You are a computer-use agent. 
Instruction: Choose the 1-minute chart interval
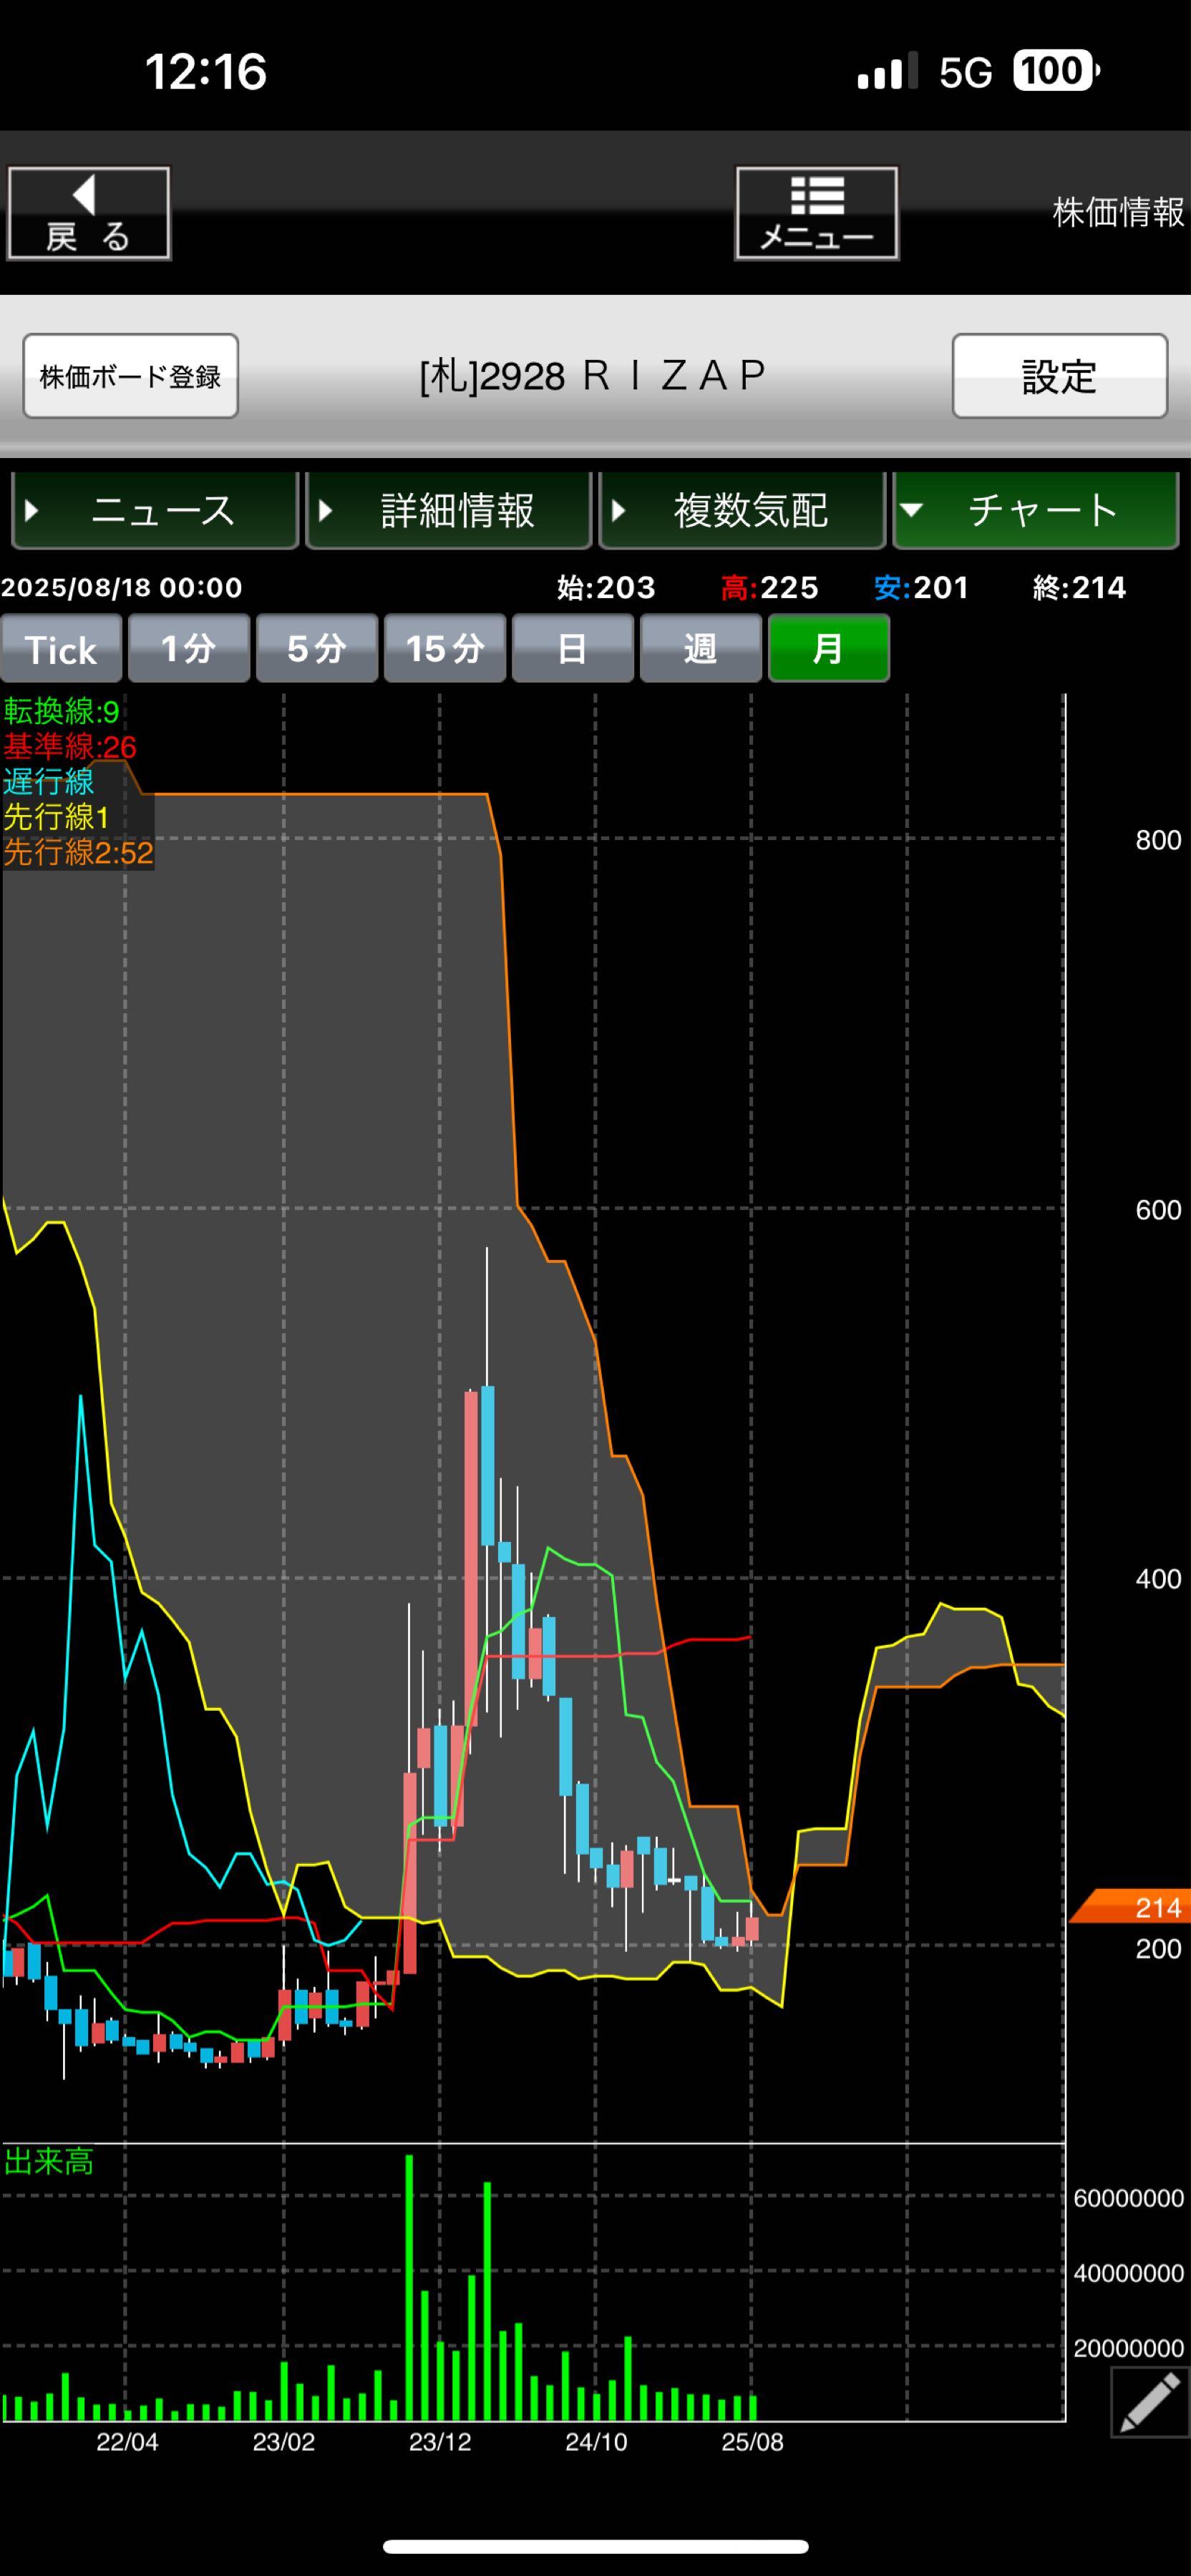(189, 649)
